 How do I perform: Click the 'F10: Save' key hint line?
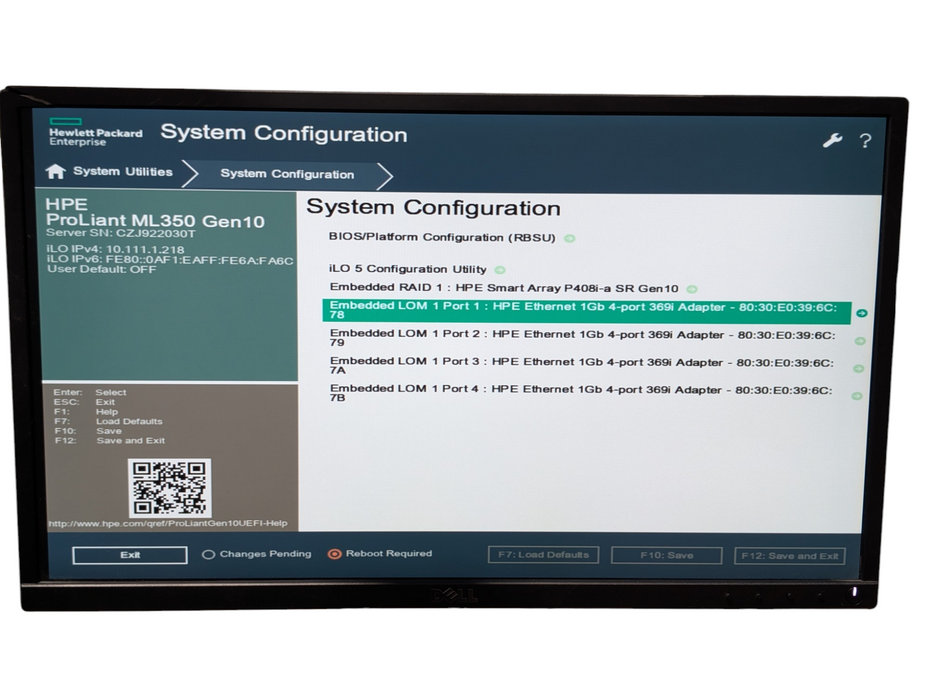pos(88,431)
